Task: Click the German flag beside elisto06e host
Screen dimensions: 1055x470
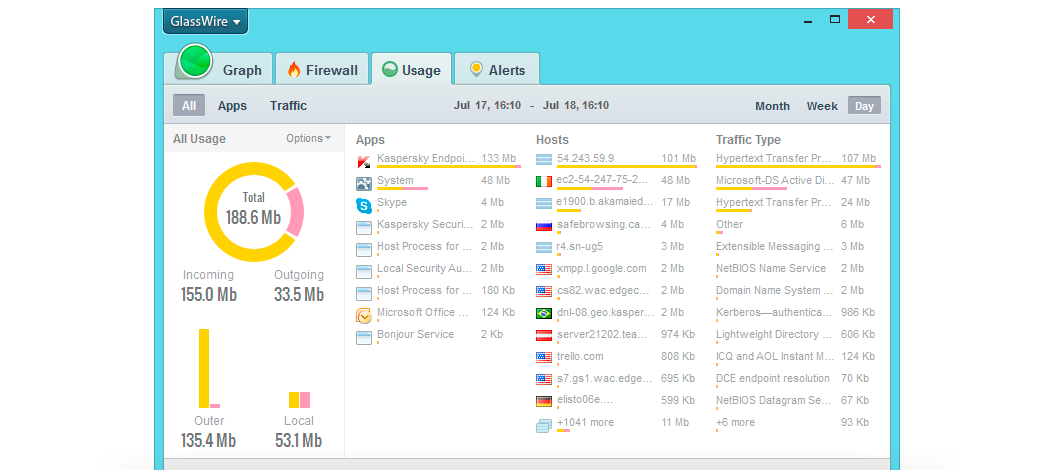Action: tap(544, 401)
